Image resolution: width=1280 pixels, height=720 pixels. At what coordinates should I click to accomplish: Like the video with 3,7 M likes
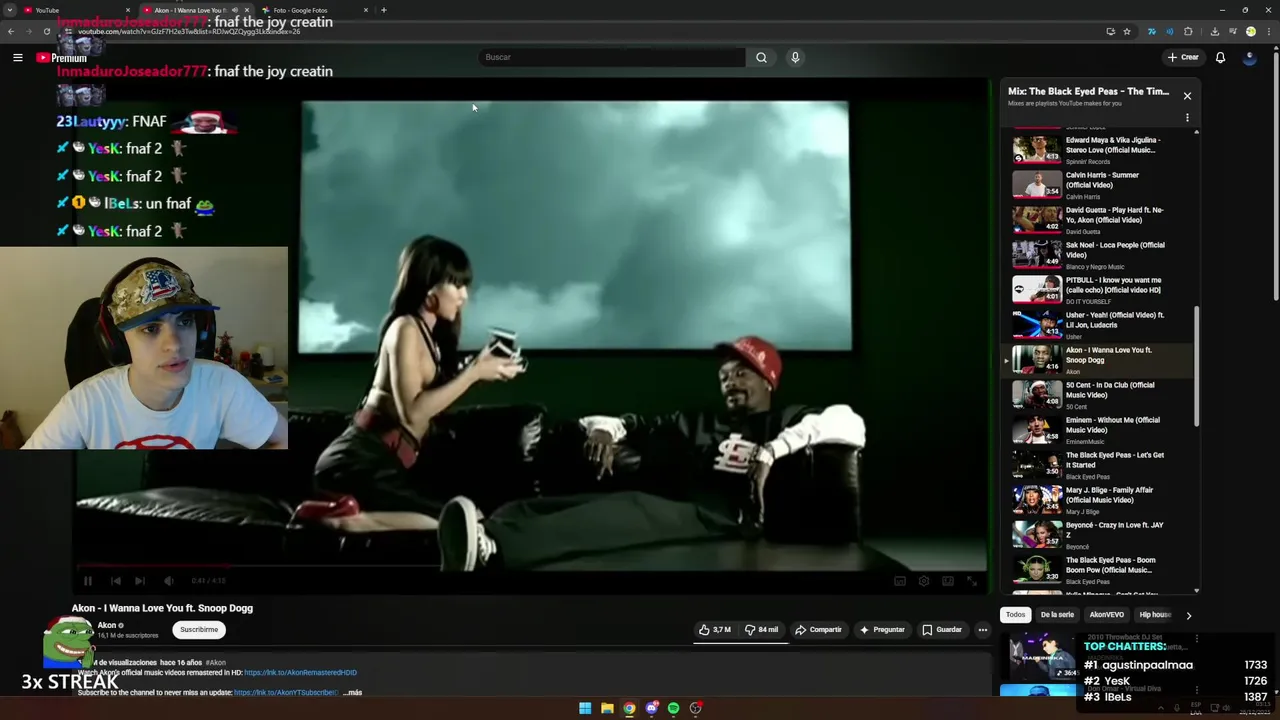click(715, 630)
